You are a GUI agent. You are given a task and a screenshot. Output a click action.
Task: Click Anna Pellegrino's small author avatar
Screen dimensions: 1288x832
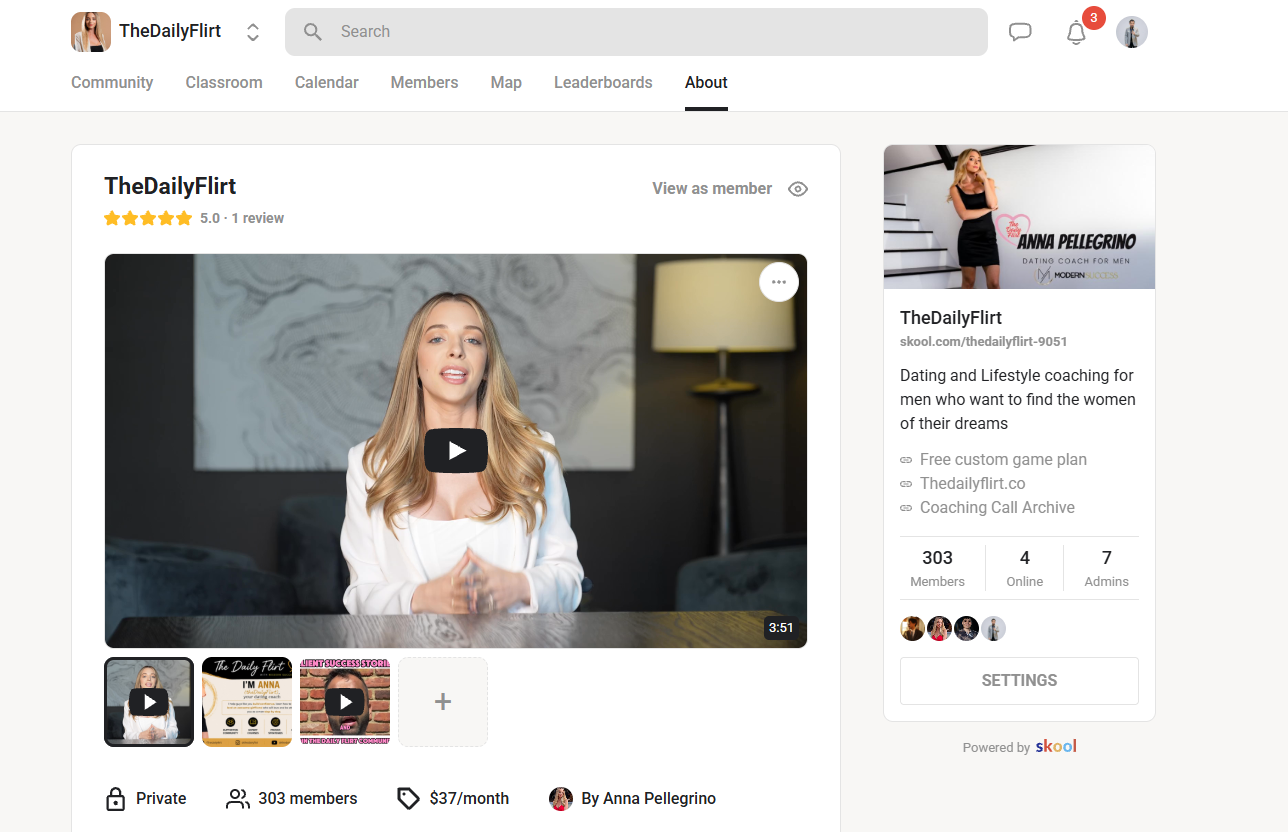(x=561, y=799)
